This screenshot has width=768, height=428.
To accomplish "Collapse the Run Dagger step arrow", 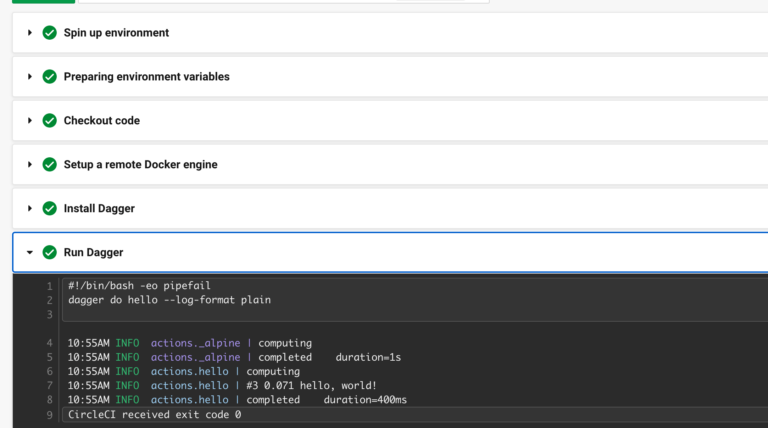I will [x=30, y=253].
